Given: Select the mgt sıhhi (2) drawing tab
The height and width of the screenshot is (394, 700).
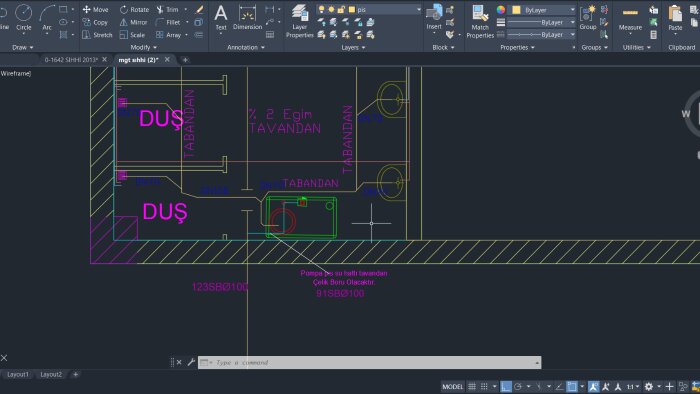Looking at the screenshot, I should tap(138, 59).
